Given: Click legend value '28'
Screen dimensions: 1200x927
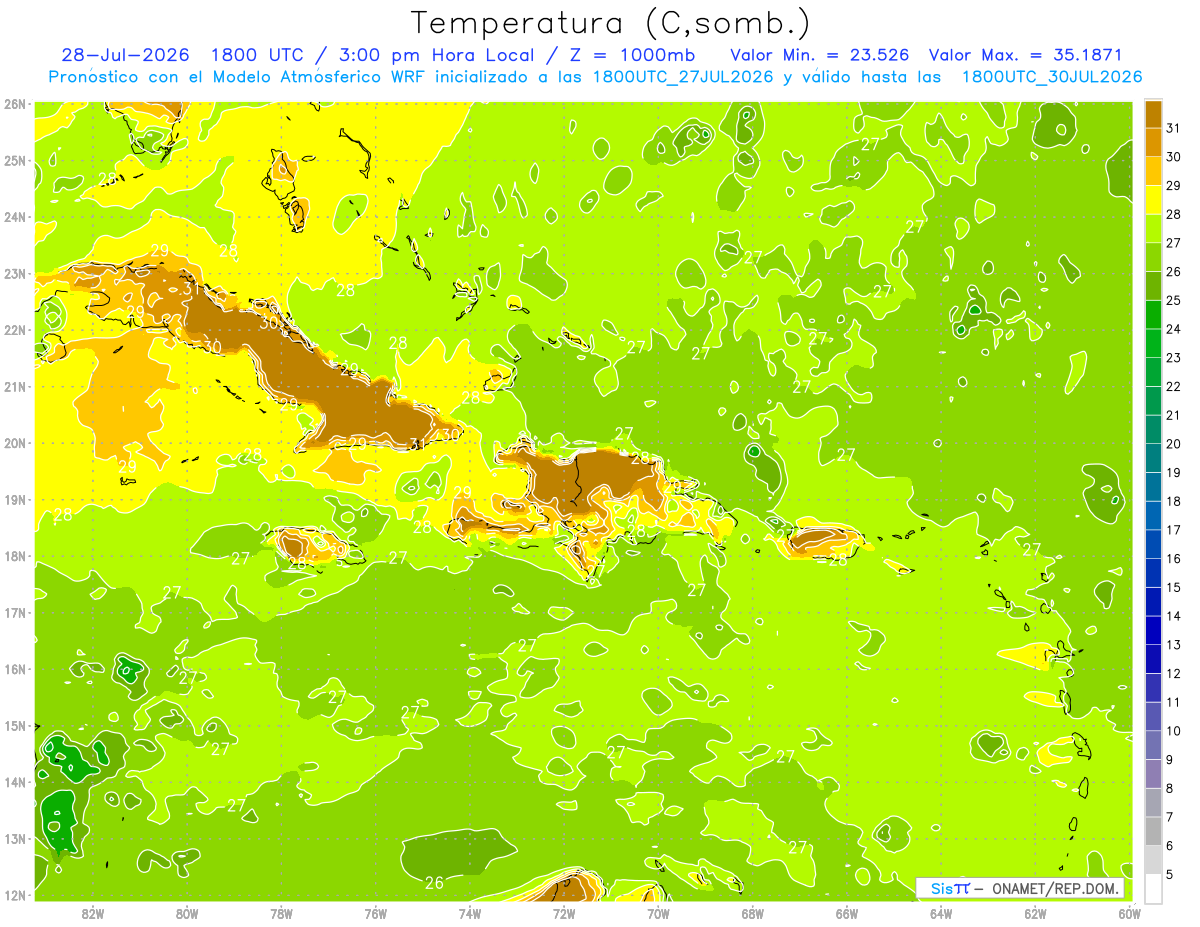Looking at the screenshot, I should pyautogui.click(x=1173, y=214).
